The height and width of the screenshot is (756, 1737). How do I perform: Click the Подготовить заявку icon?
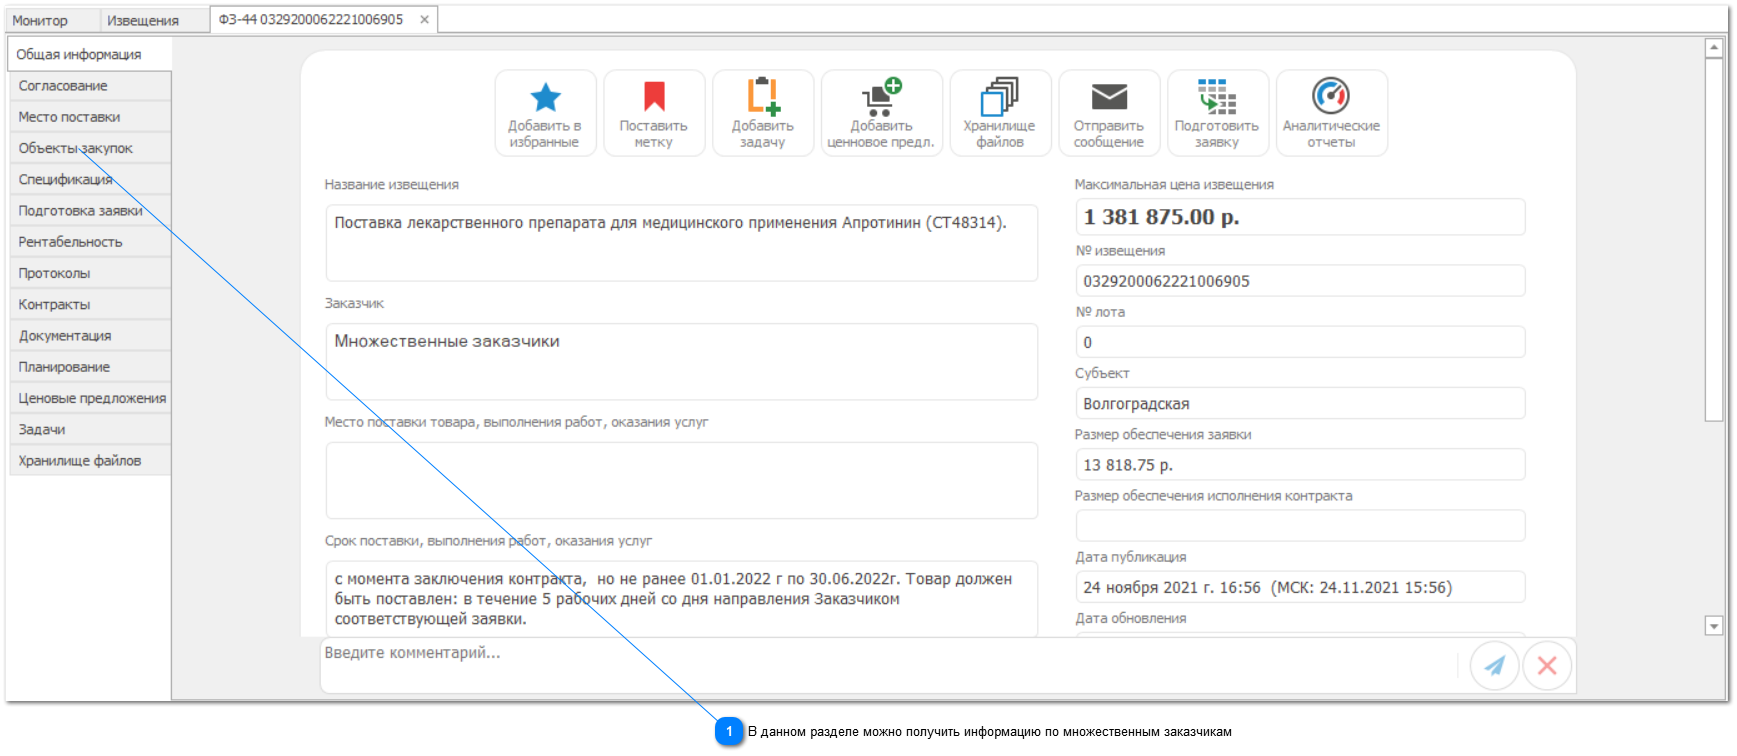coord(1217,97)
